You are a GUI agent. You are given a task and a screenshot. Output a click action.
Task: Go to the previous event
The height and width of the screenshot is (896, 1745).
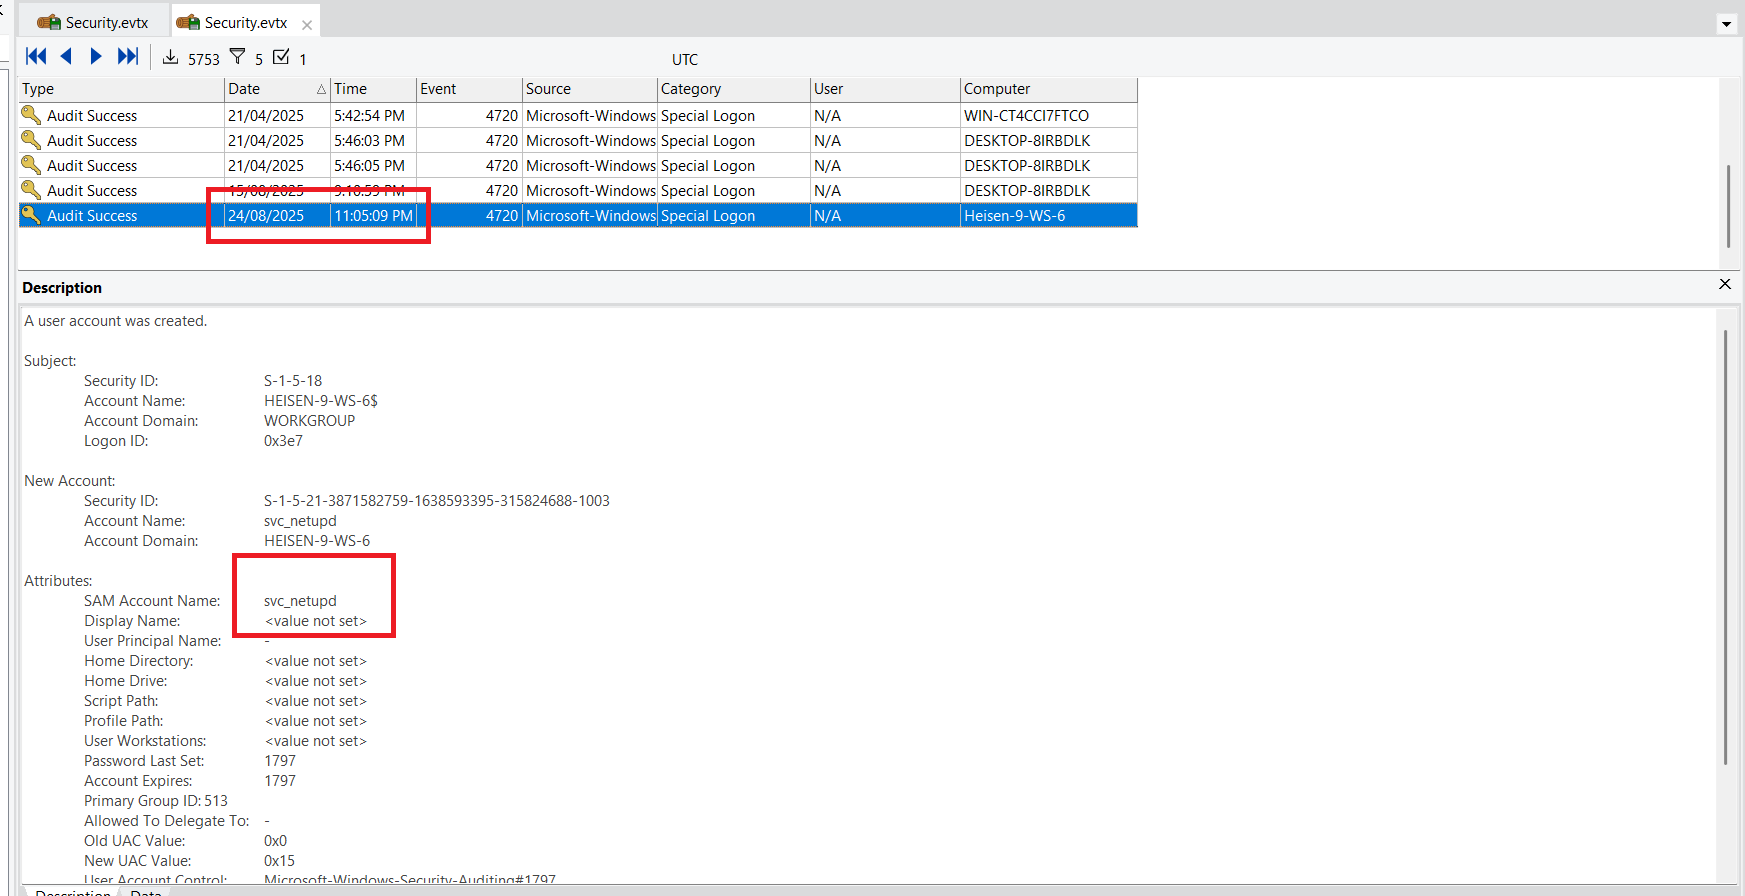[66, 57]
